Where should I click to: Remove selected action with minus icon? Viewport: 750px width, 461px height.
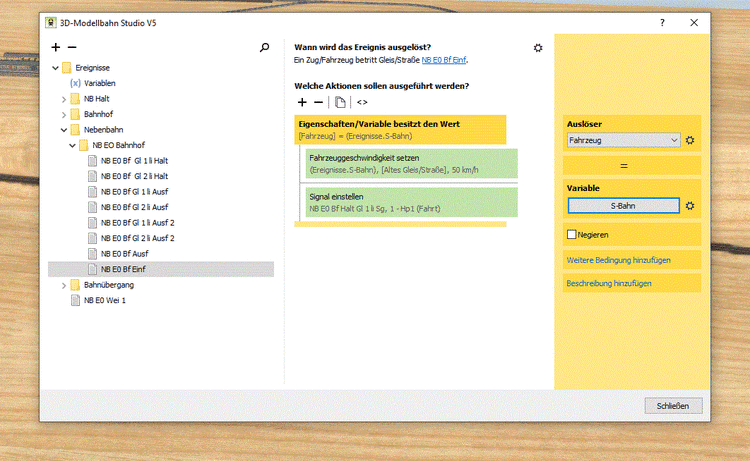[x=318, y=102]
